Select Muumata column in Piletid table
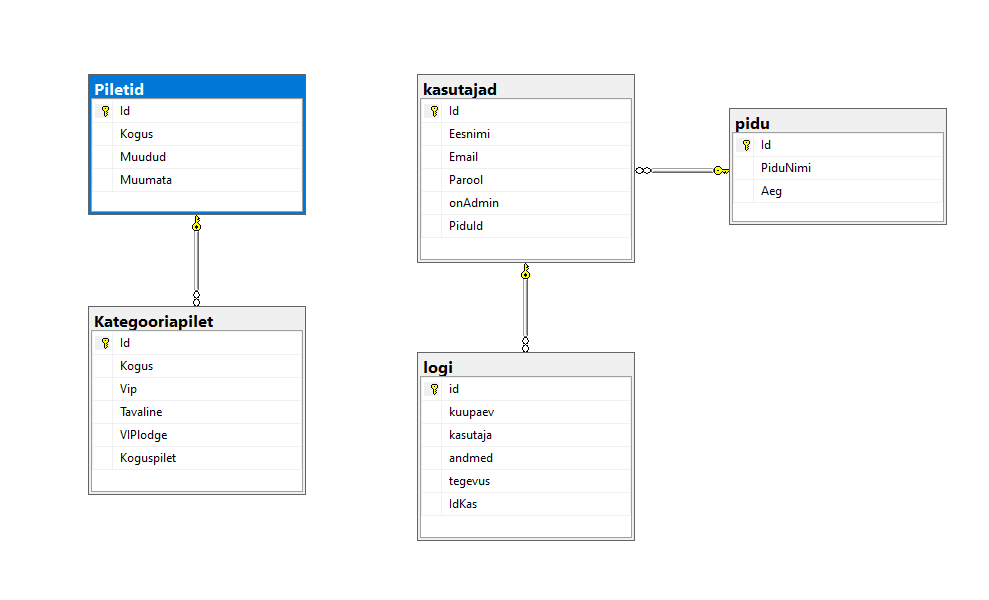The image size is (989, 600). tap(197, 180)
